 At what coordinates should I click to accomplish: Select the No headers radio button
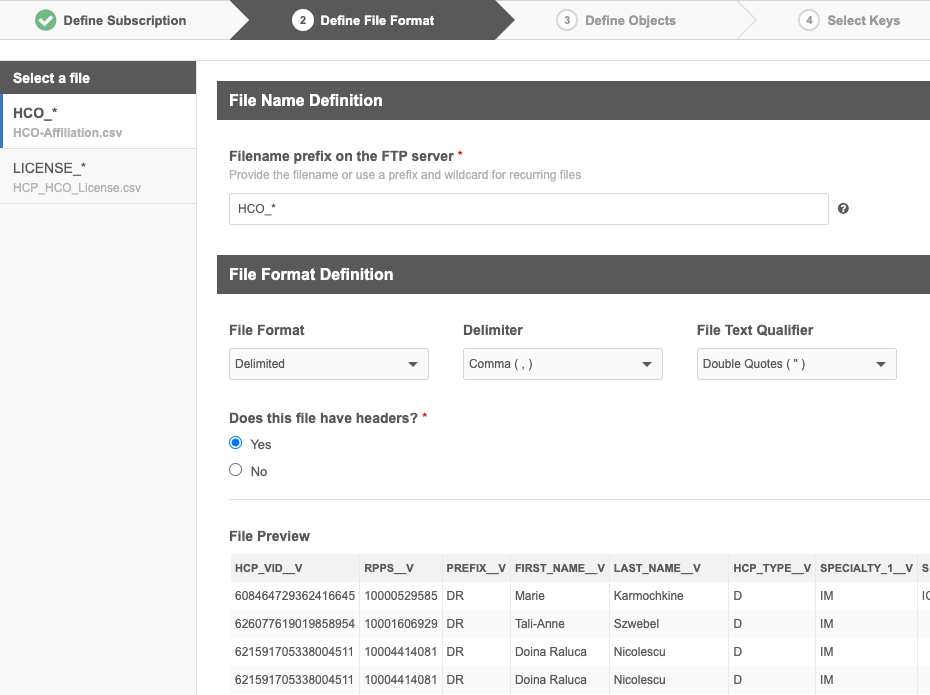(236, 470)
